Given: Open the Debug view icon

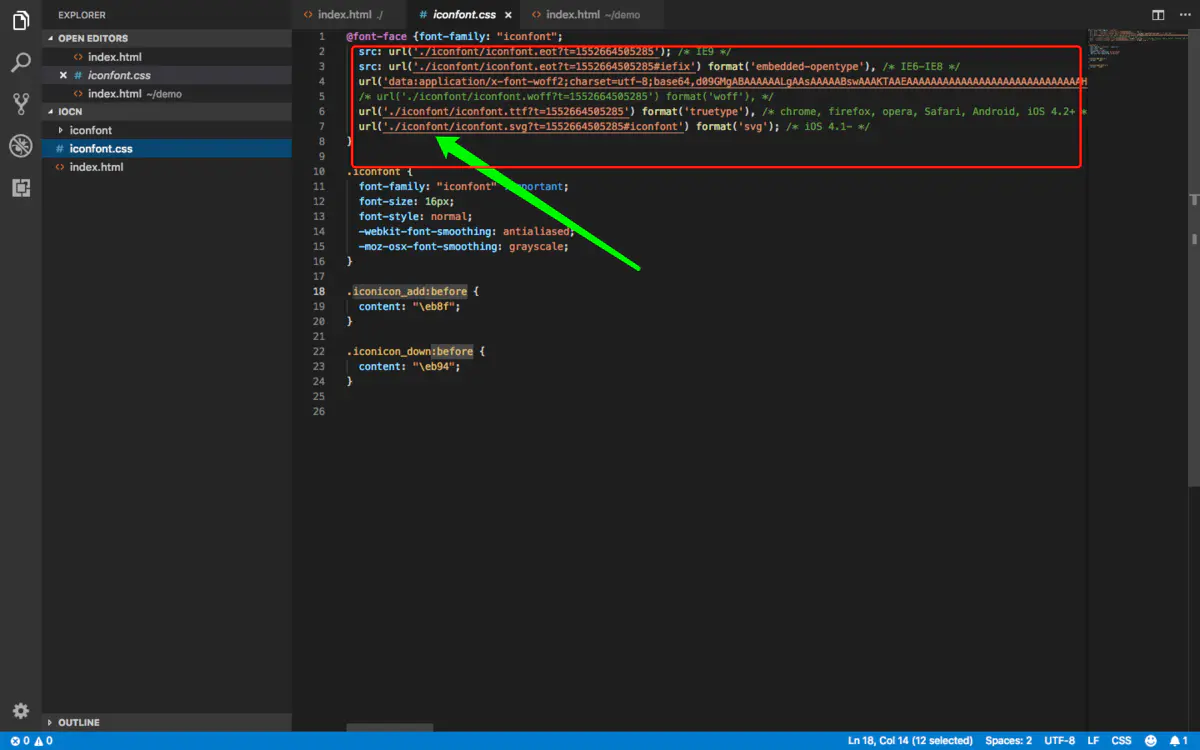Looking at the screenshot, I should pos(20,146).
